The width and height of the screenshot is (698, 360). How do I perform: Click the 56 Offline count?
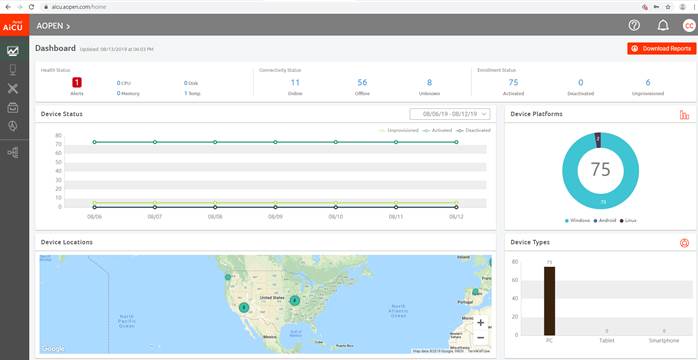coord(362,82)
